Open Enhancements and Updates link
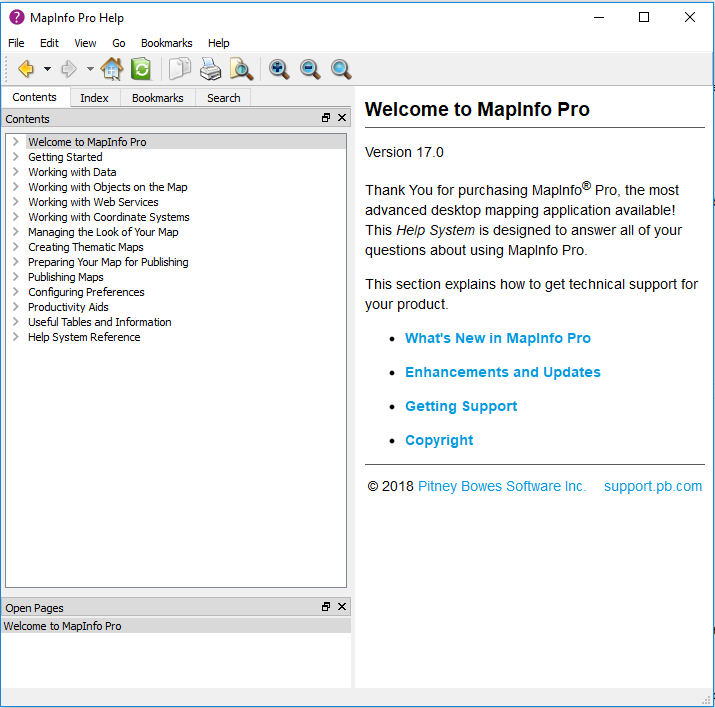Viewport: 715px width, 708px height. click(503, 372)
